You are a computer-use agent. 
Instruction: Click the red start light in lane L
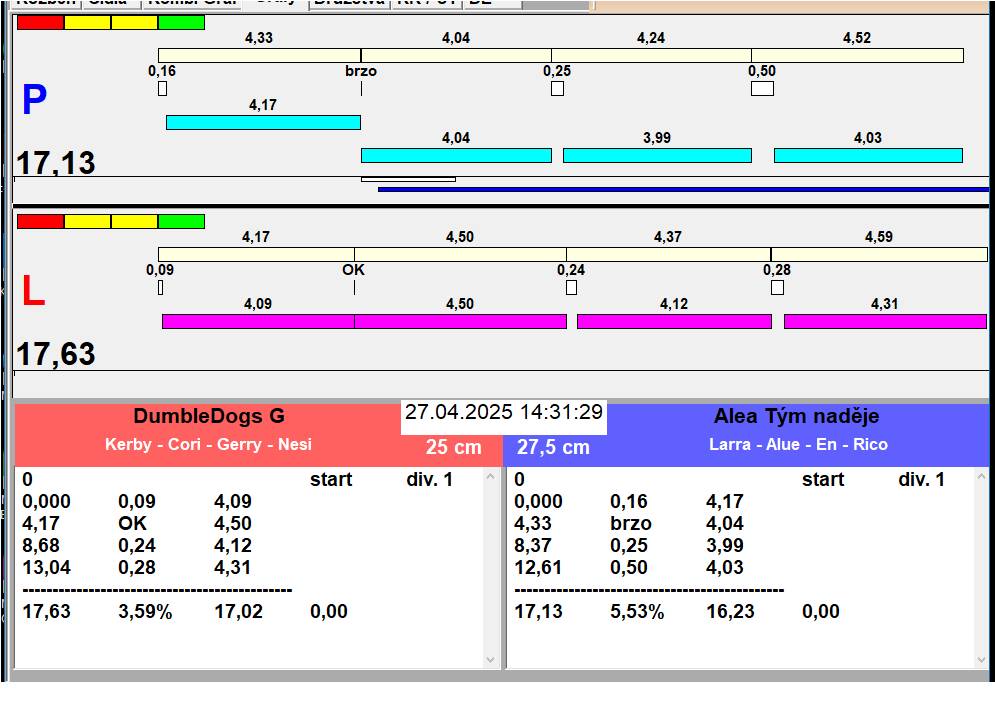tap(40, 221)
